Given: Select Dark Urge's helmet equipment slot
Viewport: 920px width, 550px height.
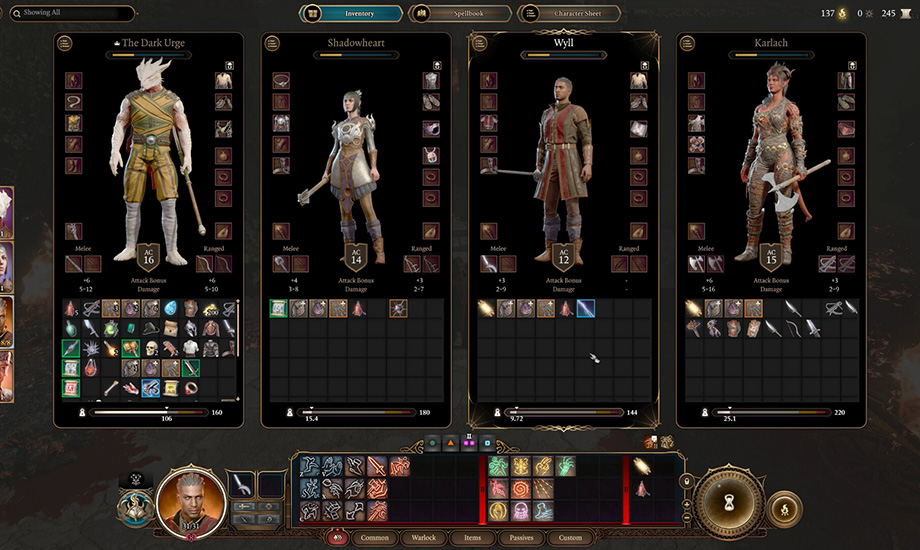Looking at the screenshot, I should pyautogui.click(x=73, y=80).
